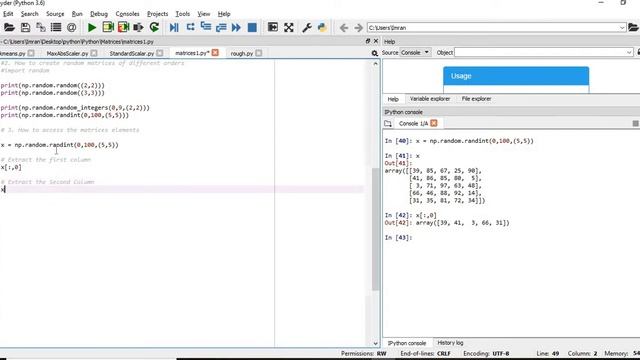Viewport: 640px width, 360px height.
Task: Click the editor vertical scrollbar
Action: point(376,229)
